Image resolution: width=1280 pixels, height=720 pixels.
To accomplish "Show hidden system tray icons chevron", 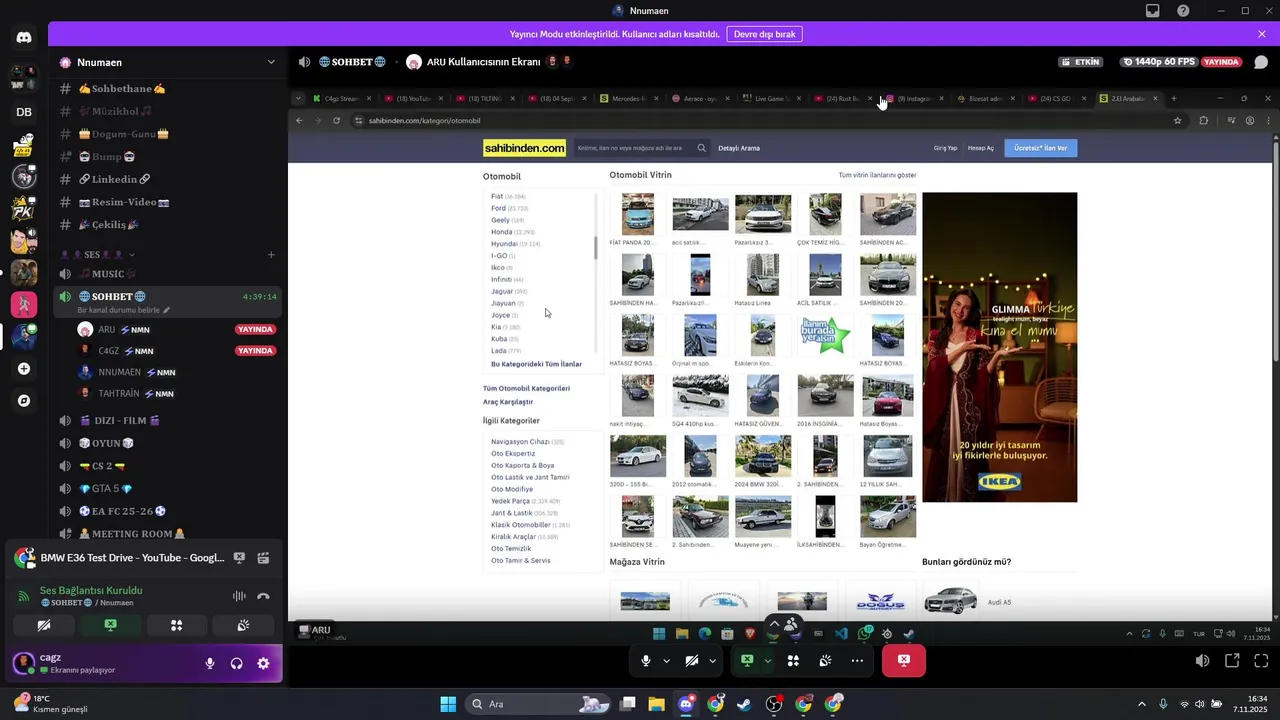I will [x=1142, y=704].
